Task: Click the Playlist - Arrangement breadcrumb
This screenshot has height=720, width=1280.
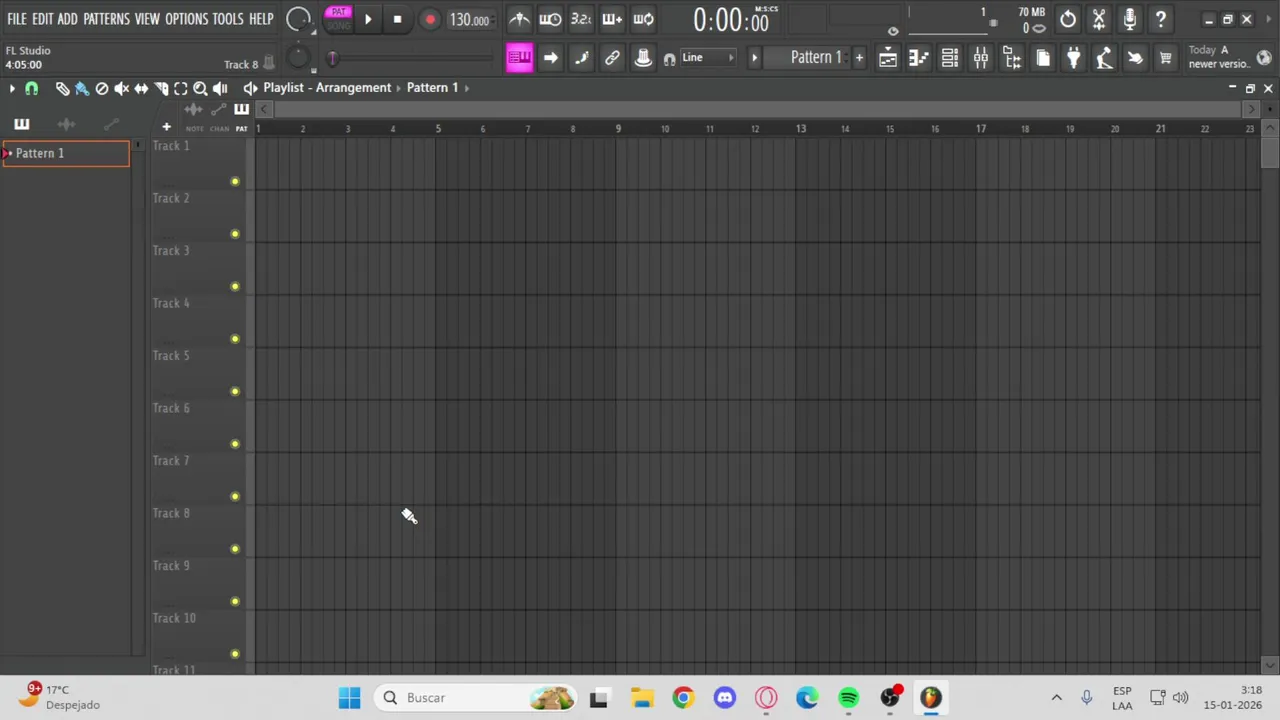Action: coord(327,88)
